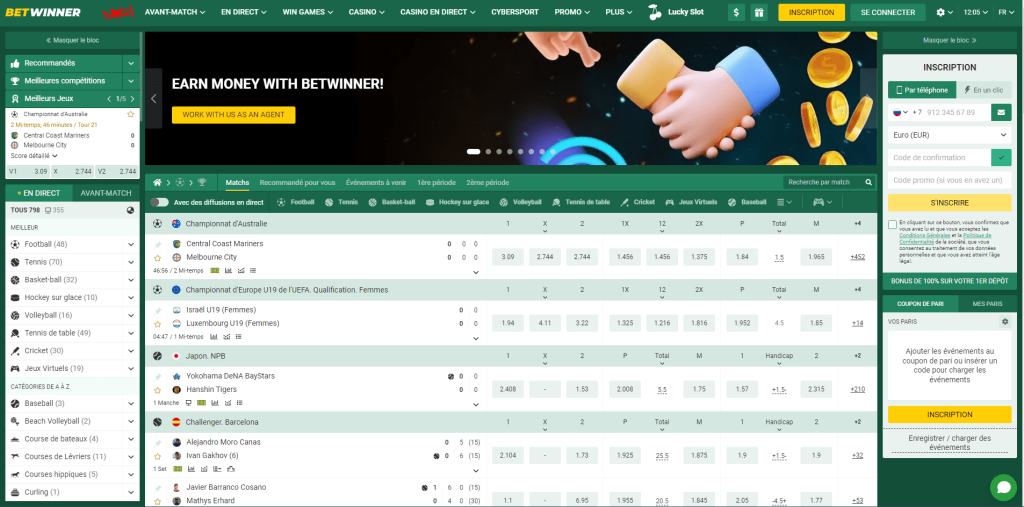1024x507 pixels.
Task: Favorite the Melbourne City match star
Action: point(157,257)
